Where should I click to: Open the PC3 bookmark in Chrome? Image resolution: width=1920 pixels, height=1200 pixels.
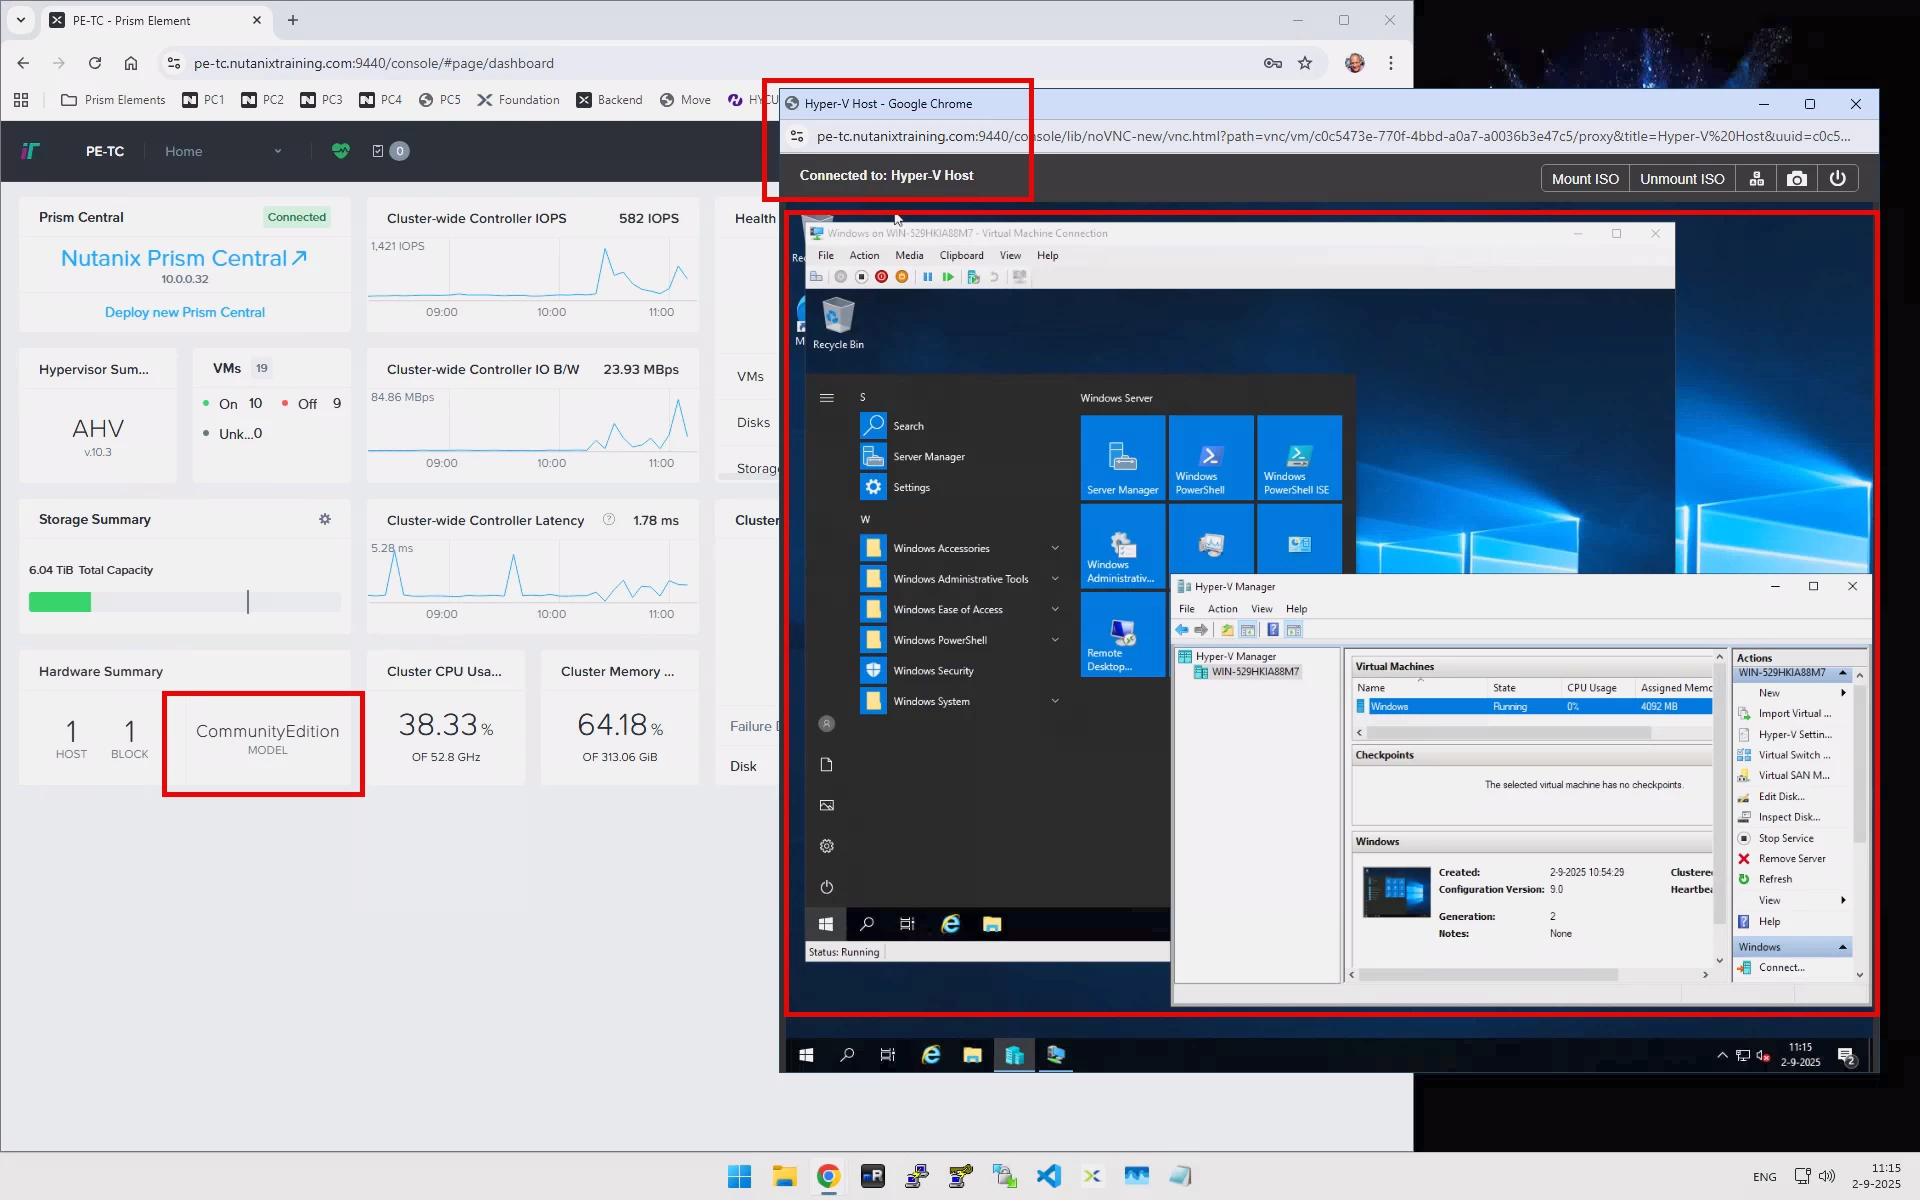(x=321, y=100)
